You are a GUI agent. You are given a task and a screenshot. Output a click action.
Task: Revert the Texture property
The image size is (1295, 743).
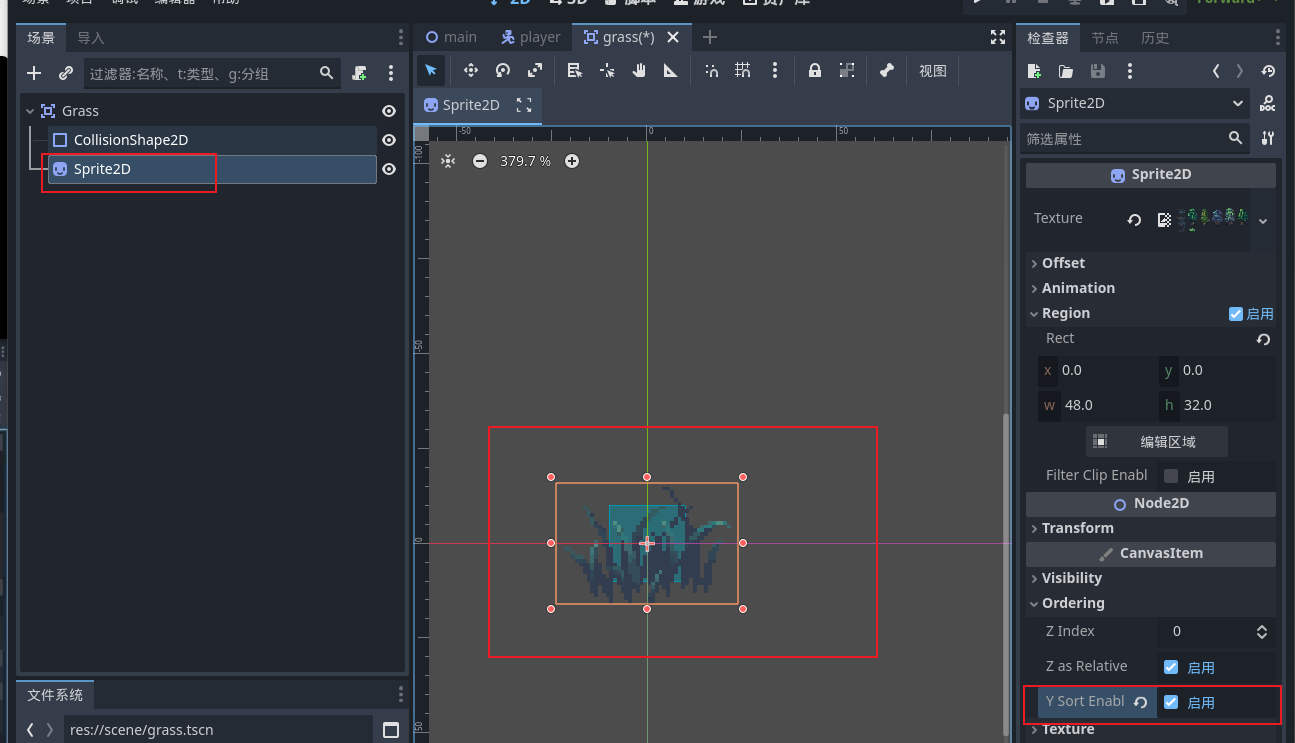coord(1134,220)
